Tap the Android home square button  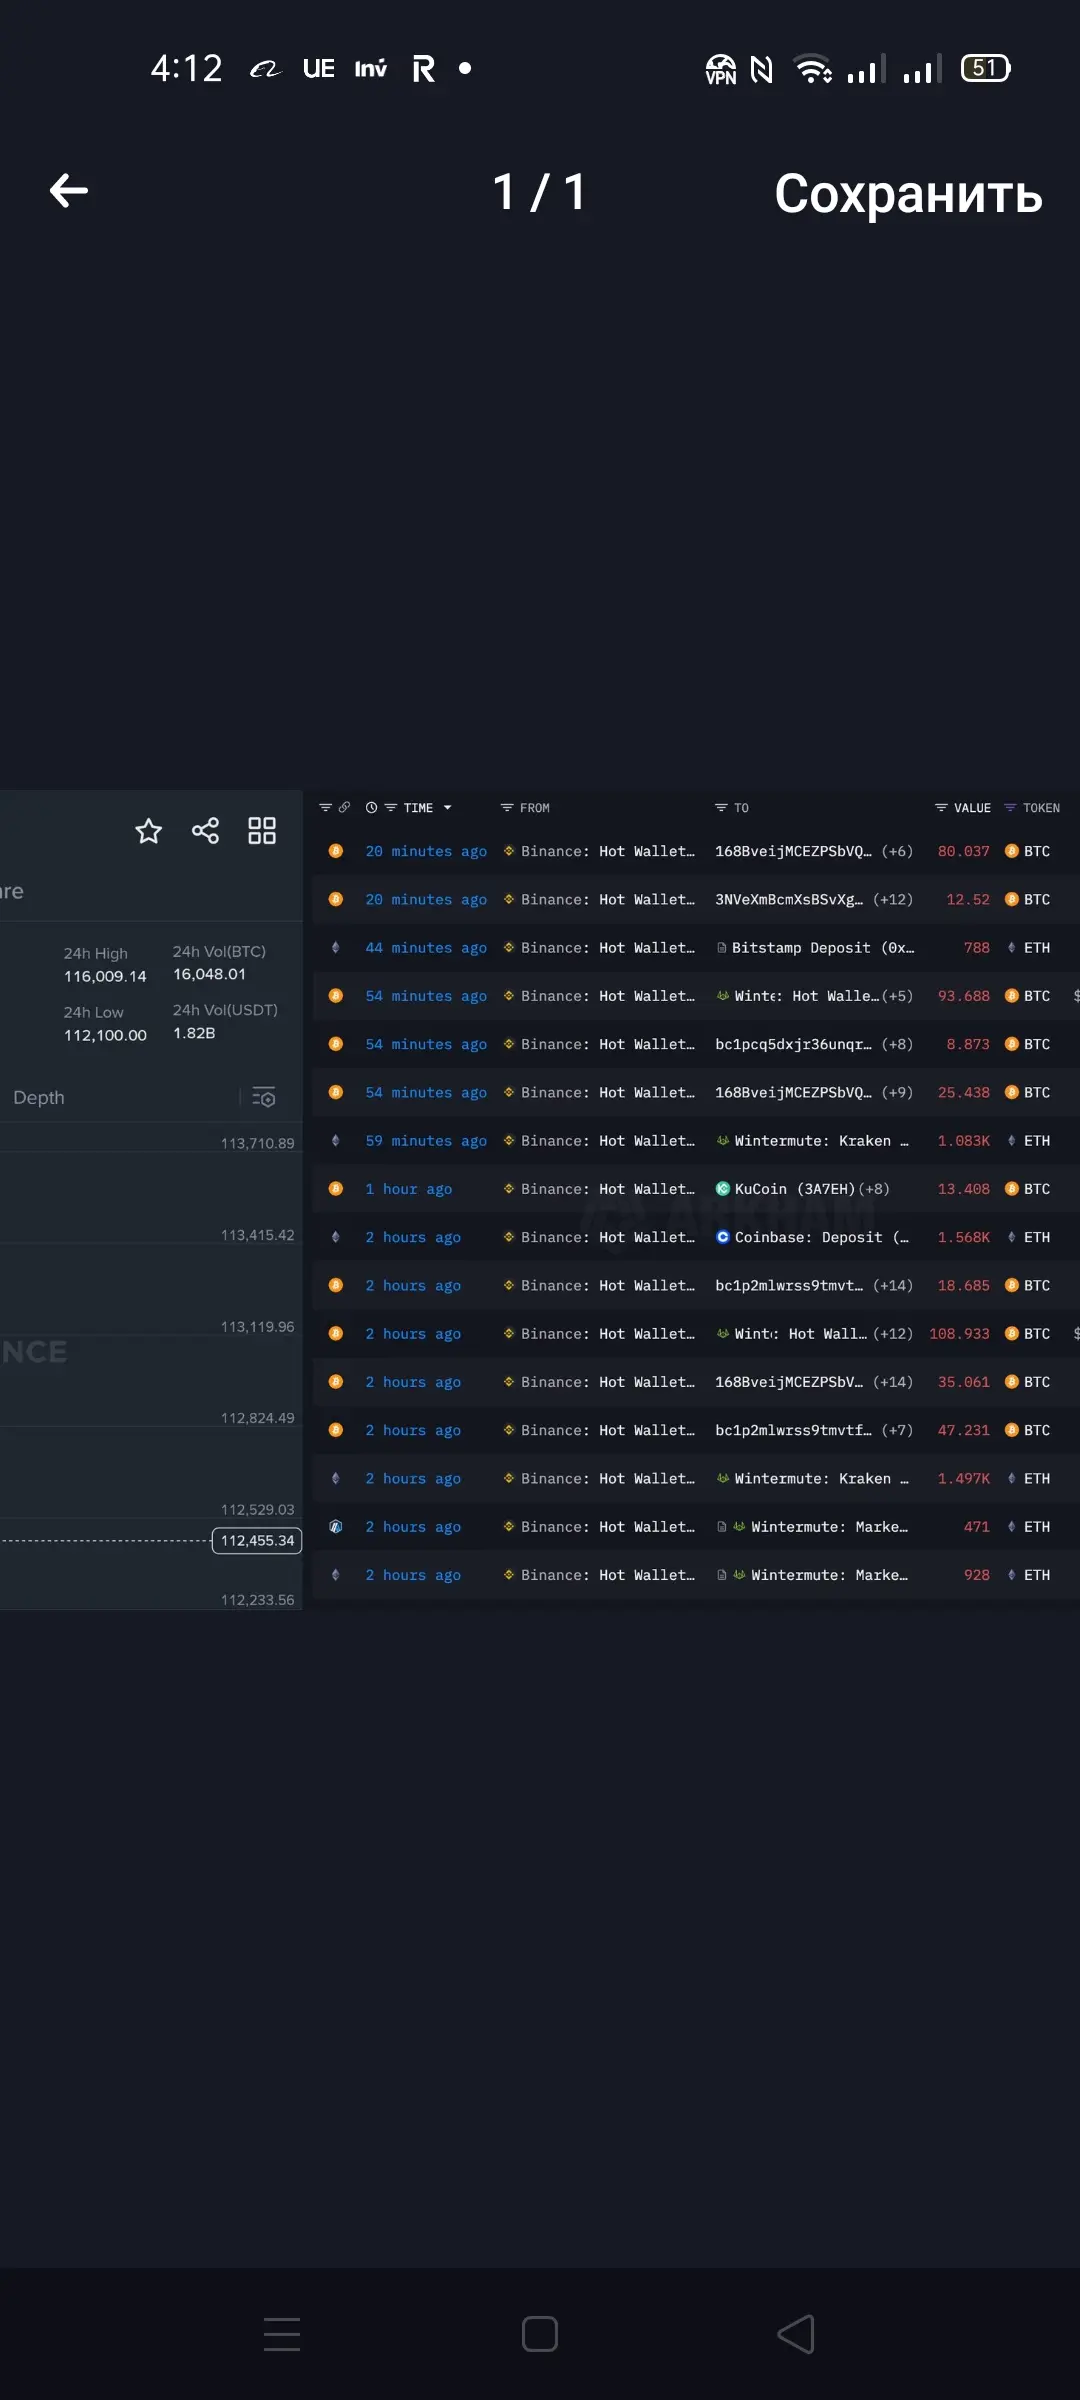click(540, 2335)
